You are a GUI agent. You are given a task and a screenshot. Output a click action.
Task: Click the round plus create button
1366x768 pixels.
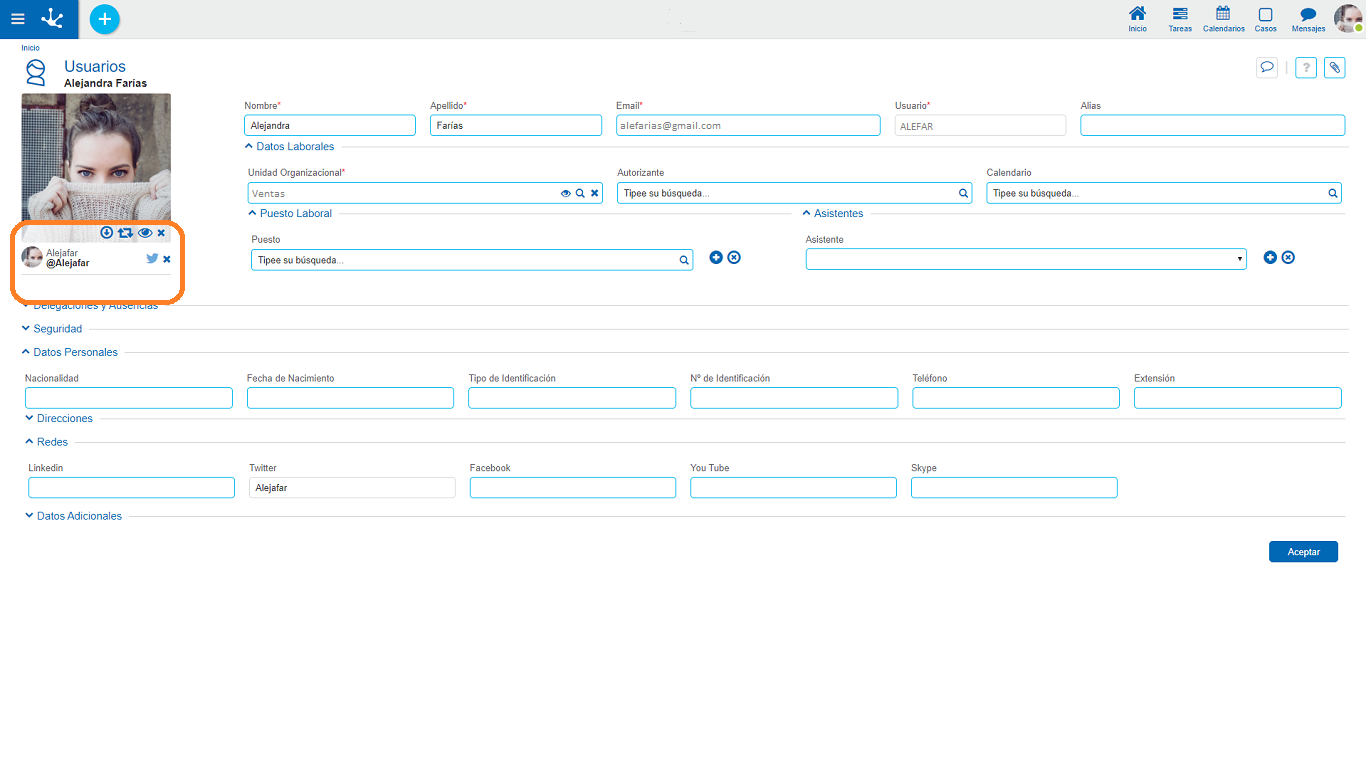click(104, 19)
